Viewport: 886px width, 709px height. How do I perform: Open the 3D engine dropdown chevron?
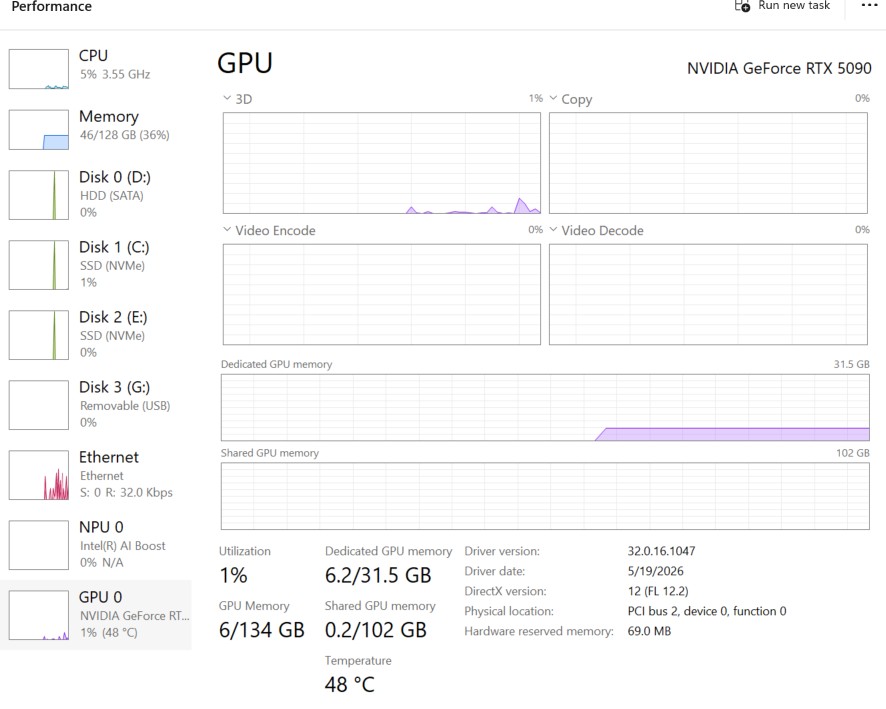tap(227, 98)
